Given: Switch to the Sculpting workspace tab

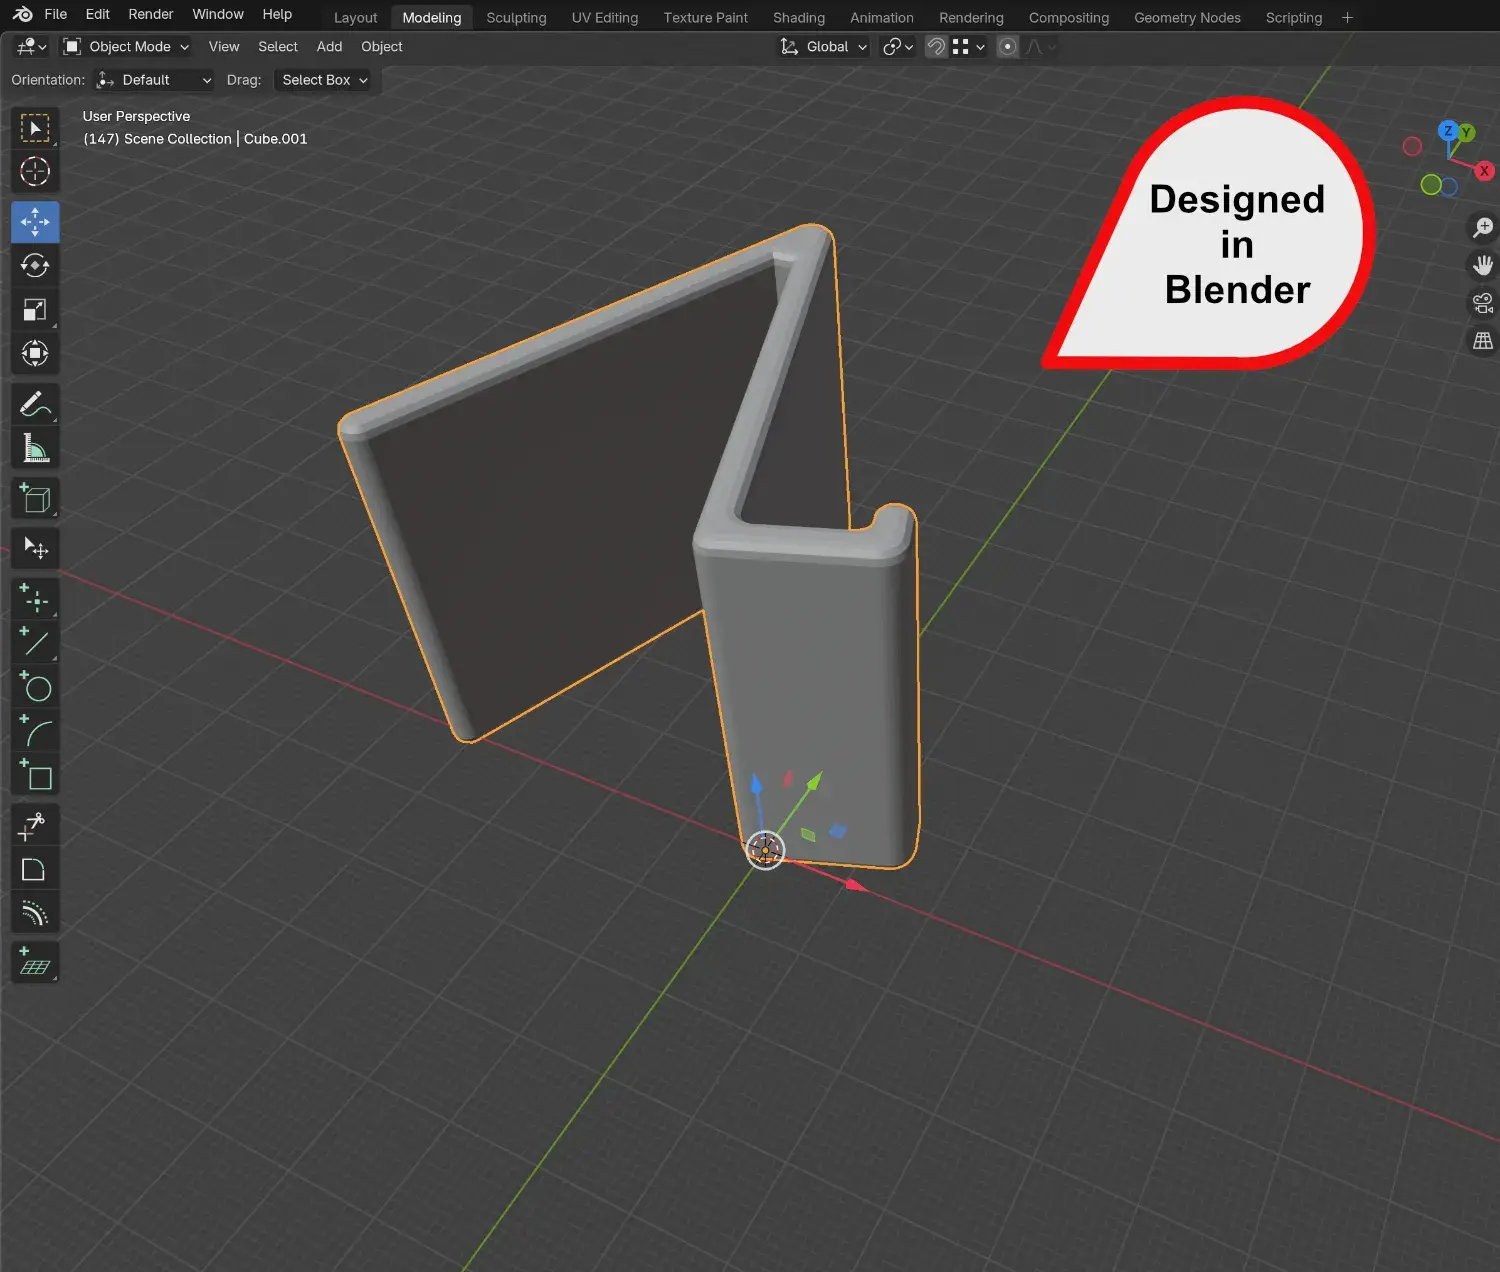Looking at the screenshot, I should pos(516,18).
